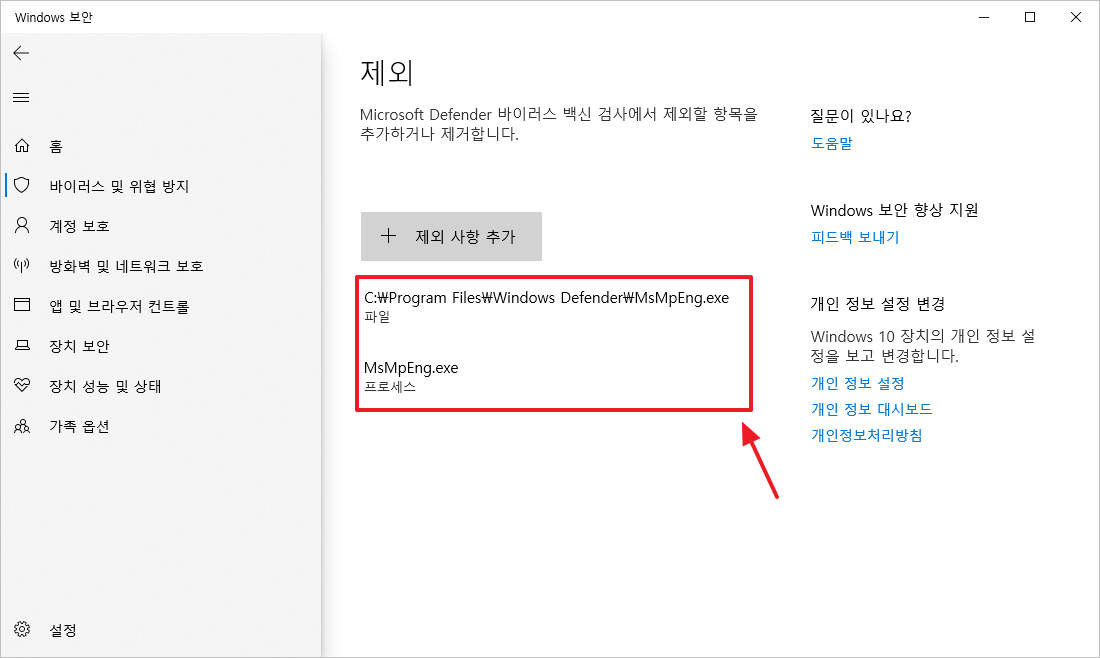
Task: Click the 설정 gear icon at bottom
Action: point(22,630)
